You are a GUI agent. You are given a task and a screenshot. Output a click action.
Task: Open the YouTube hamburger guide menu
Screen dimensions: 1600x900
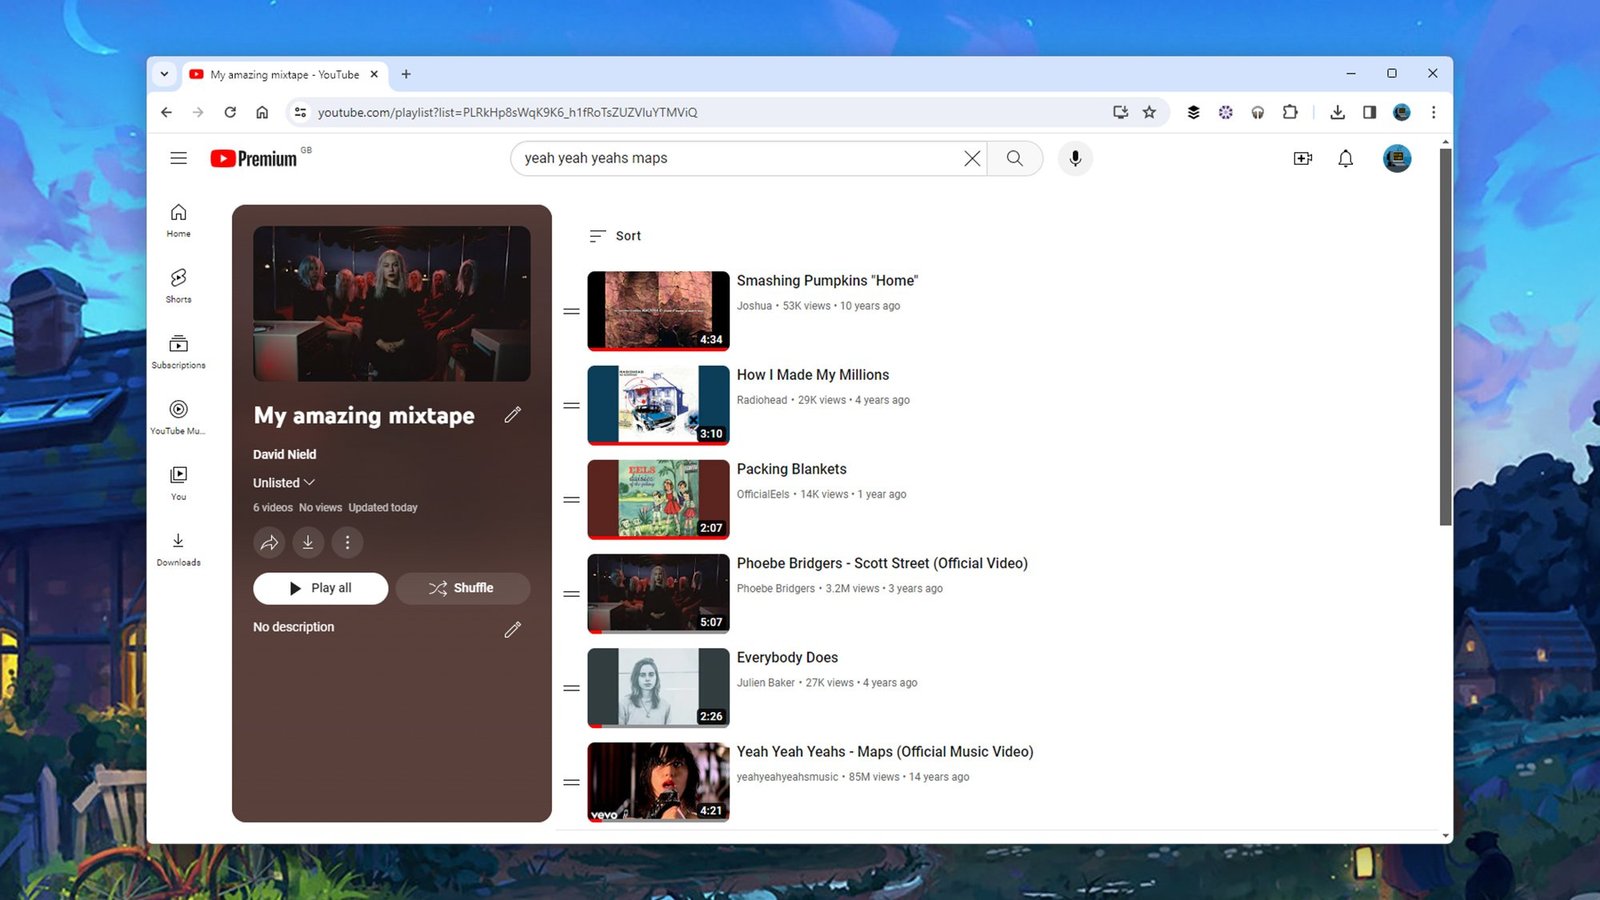(x=178, y=158)
